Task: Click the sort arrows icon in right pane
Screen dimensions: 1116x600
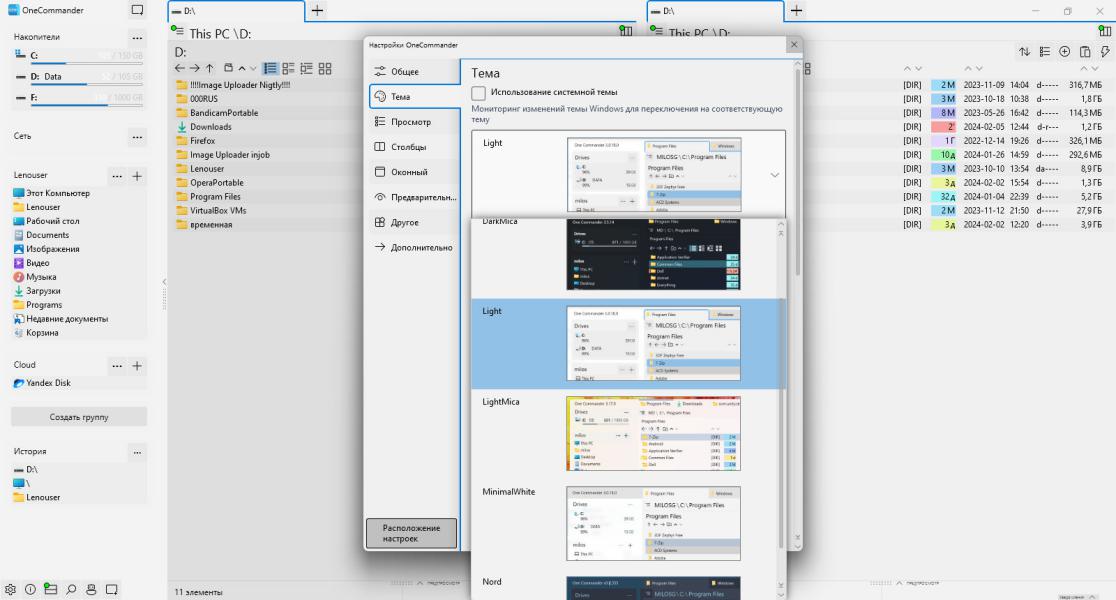Action: [x=1024, y=51]
